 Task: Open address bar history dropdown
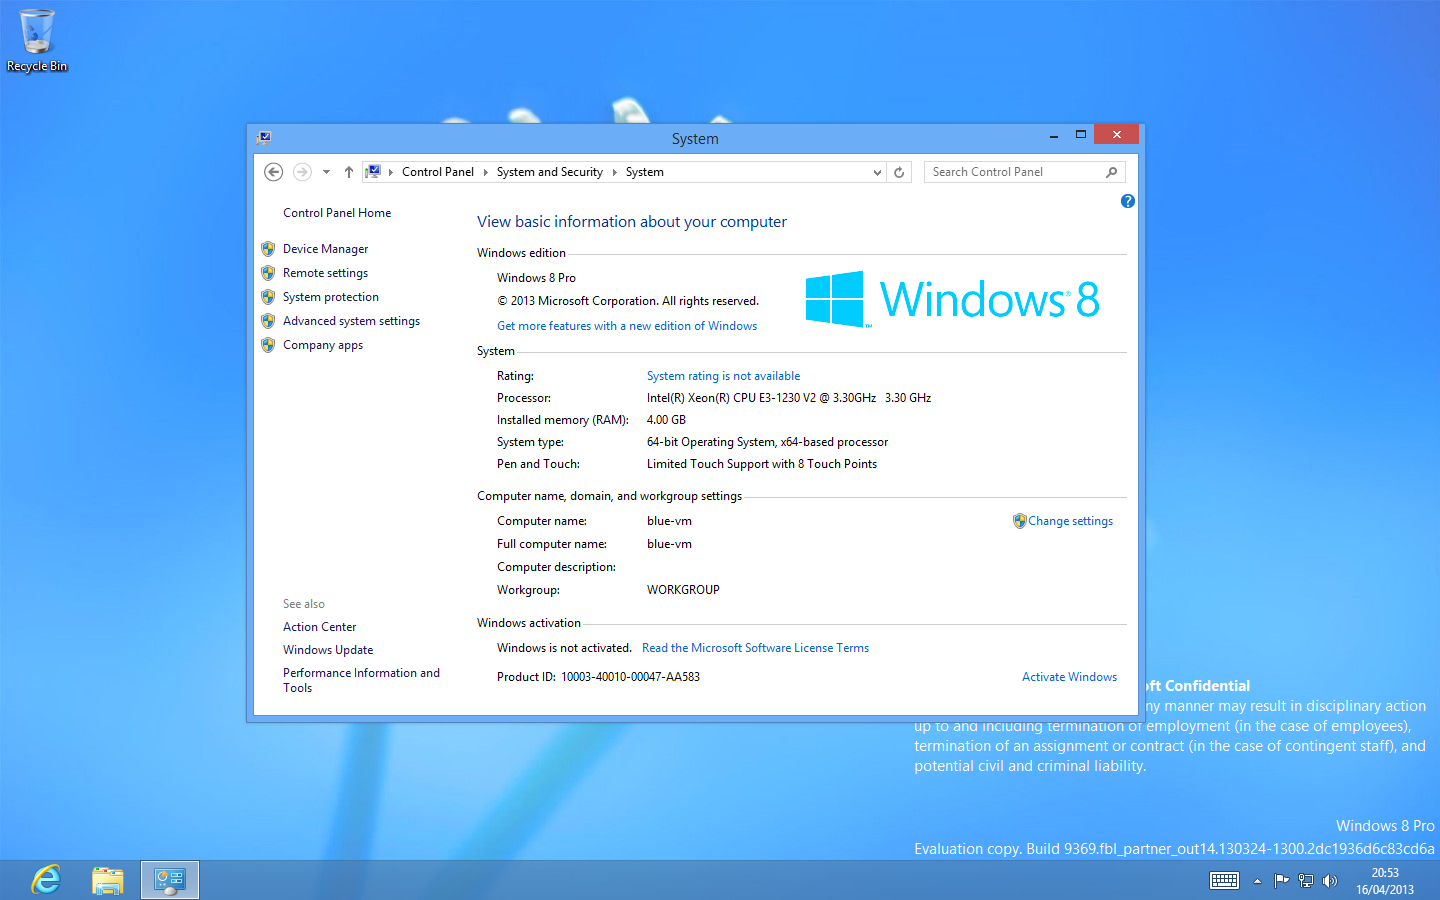(x=877, y=172)
